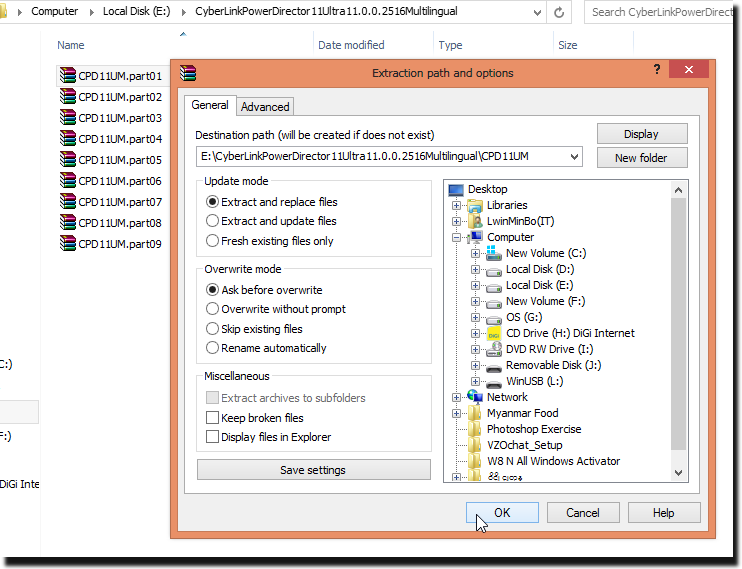Select Ask before overwrite option
Viewport: 742px width, 569px height.
coord(264,290)
